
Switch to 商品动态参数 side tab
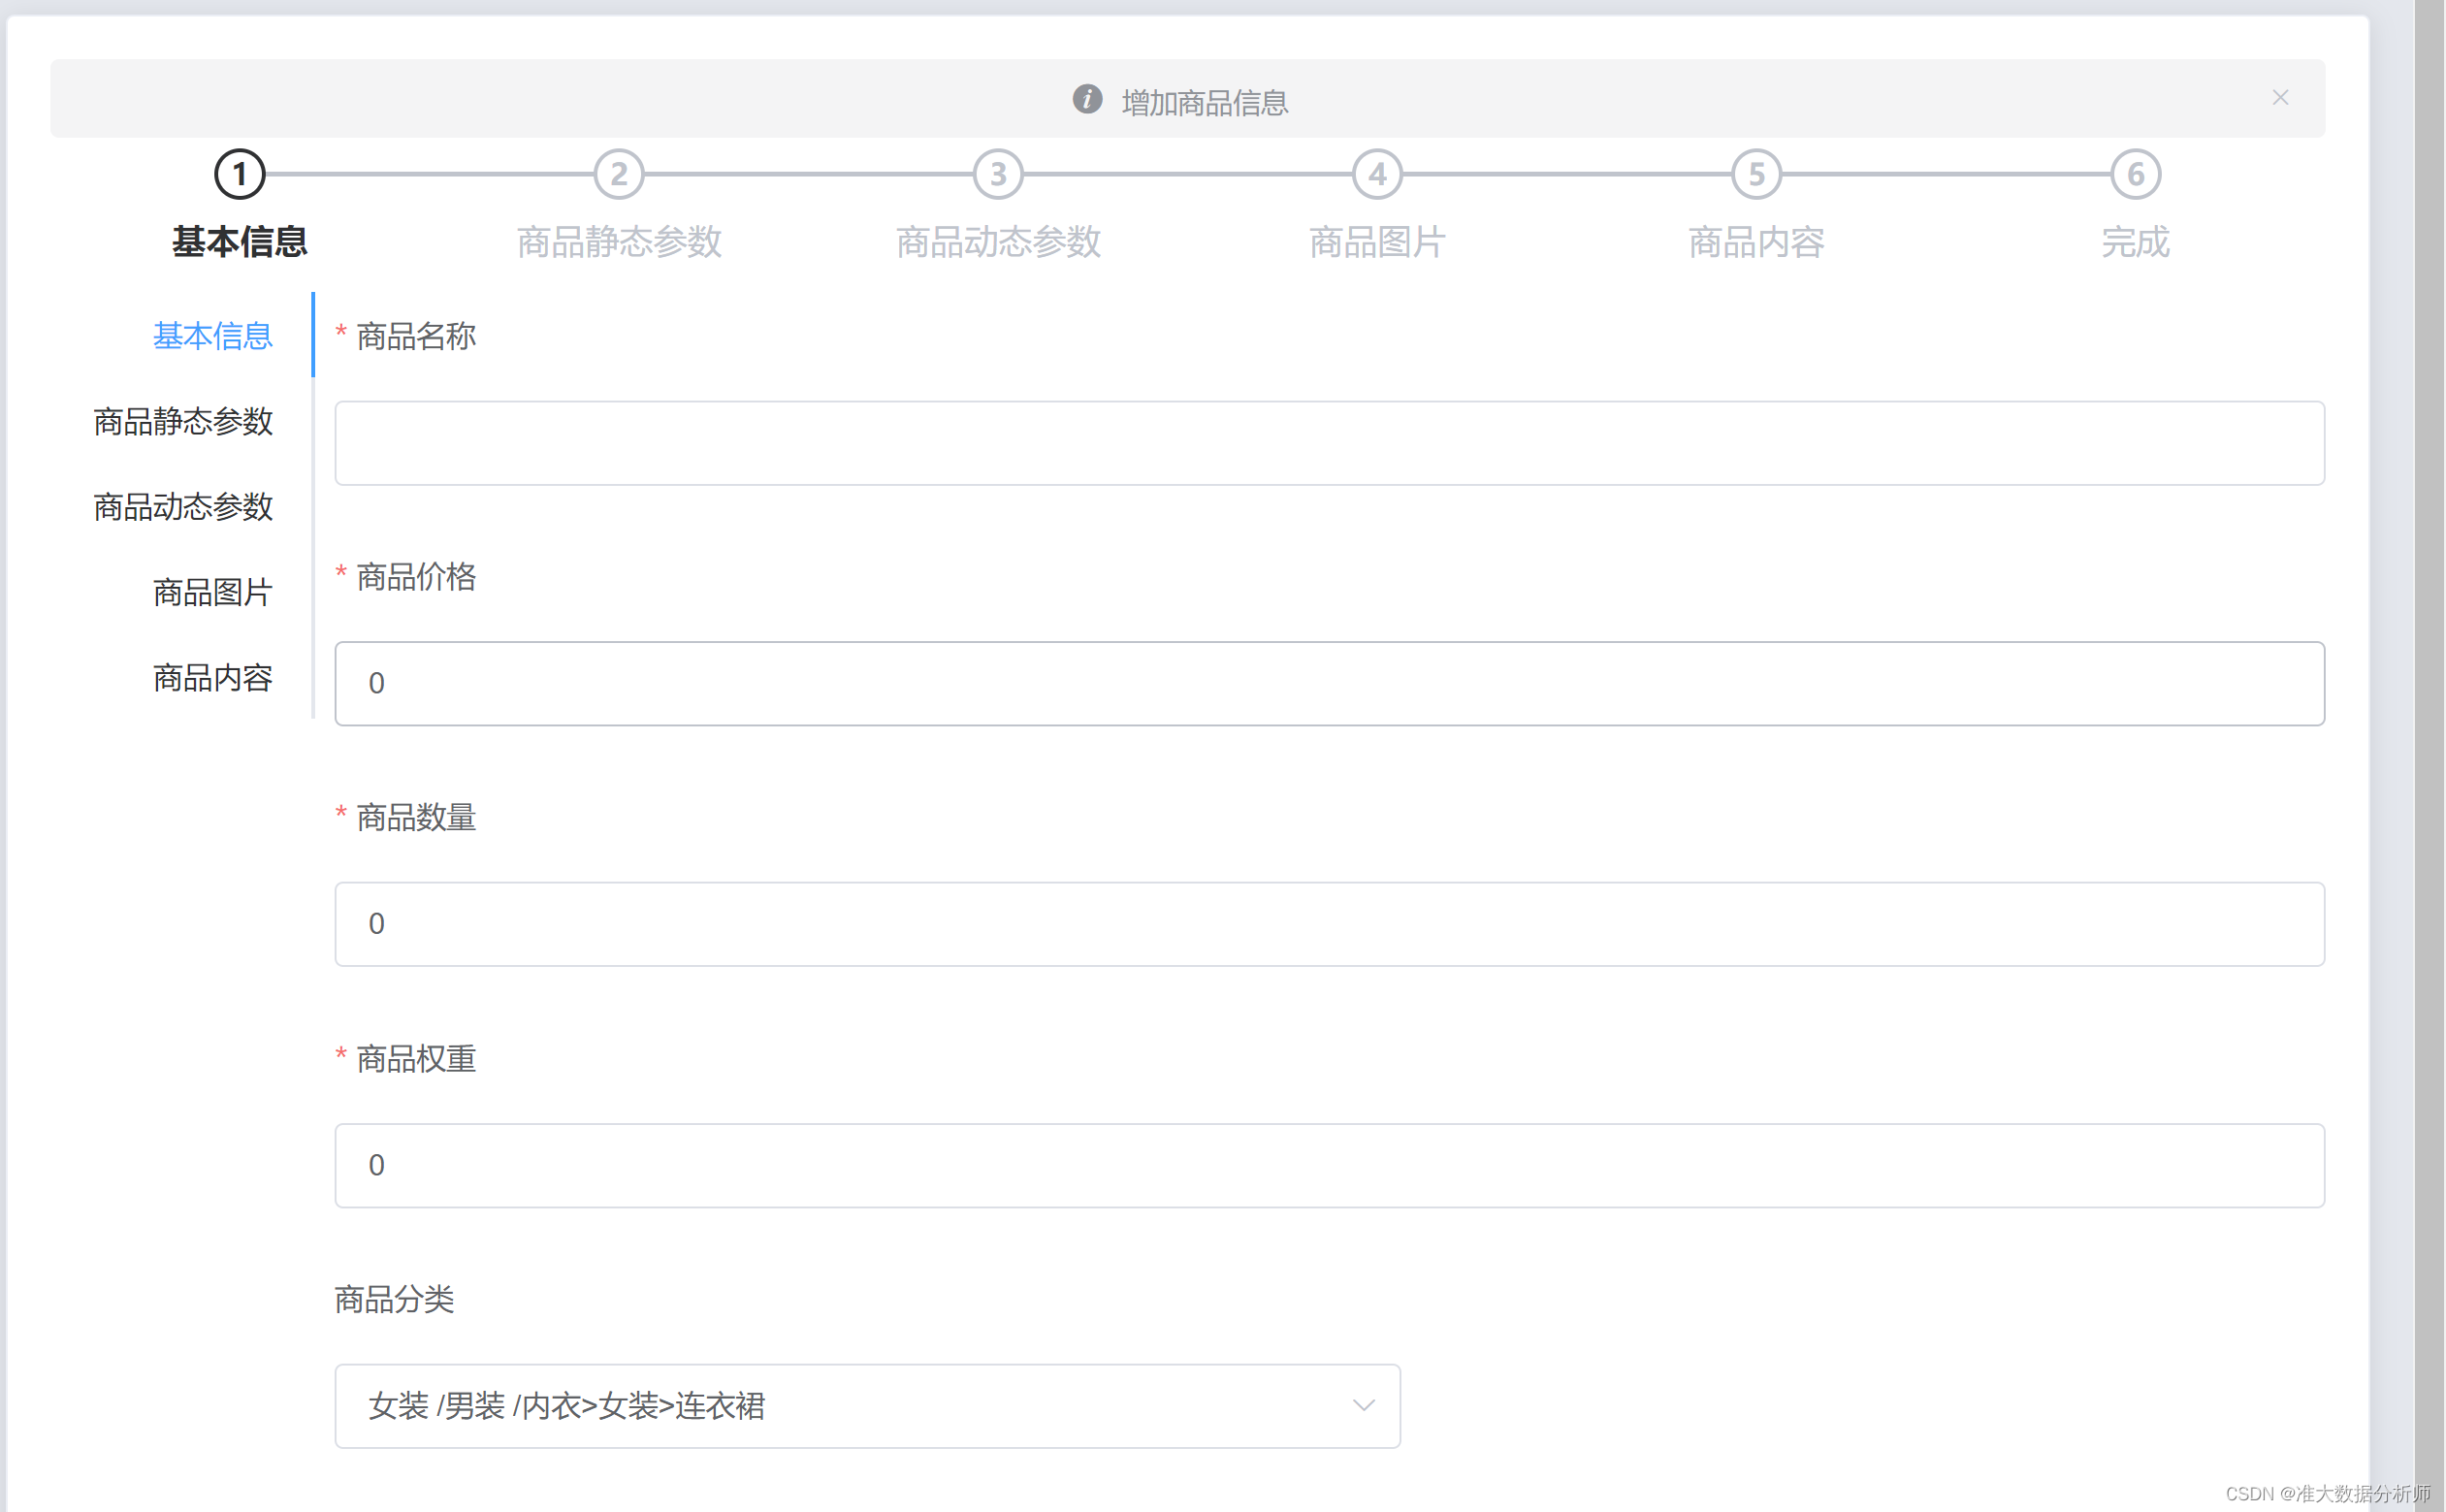pyautogui.click(x=183, y=507)
